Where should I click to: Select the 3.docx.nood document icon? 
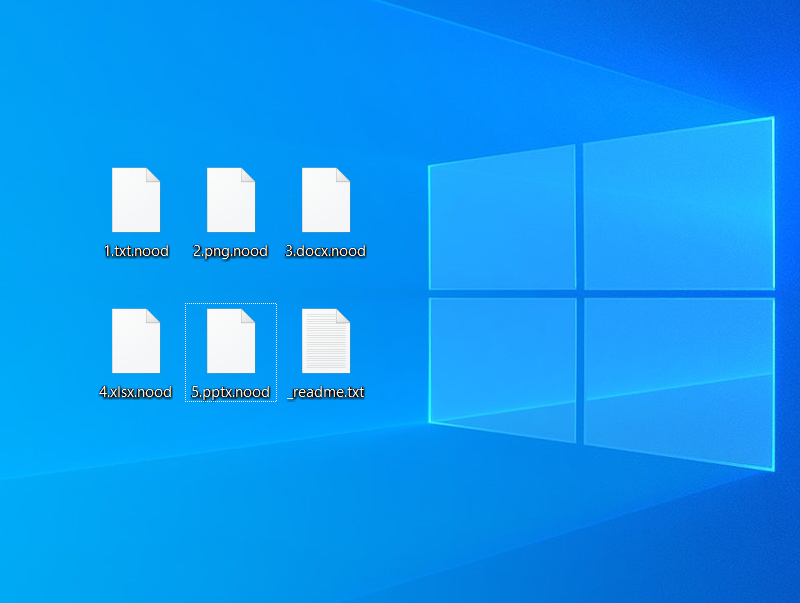[x=326, y=201]
